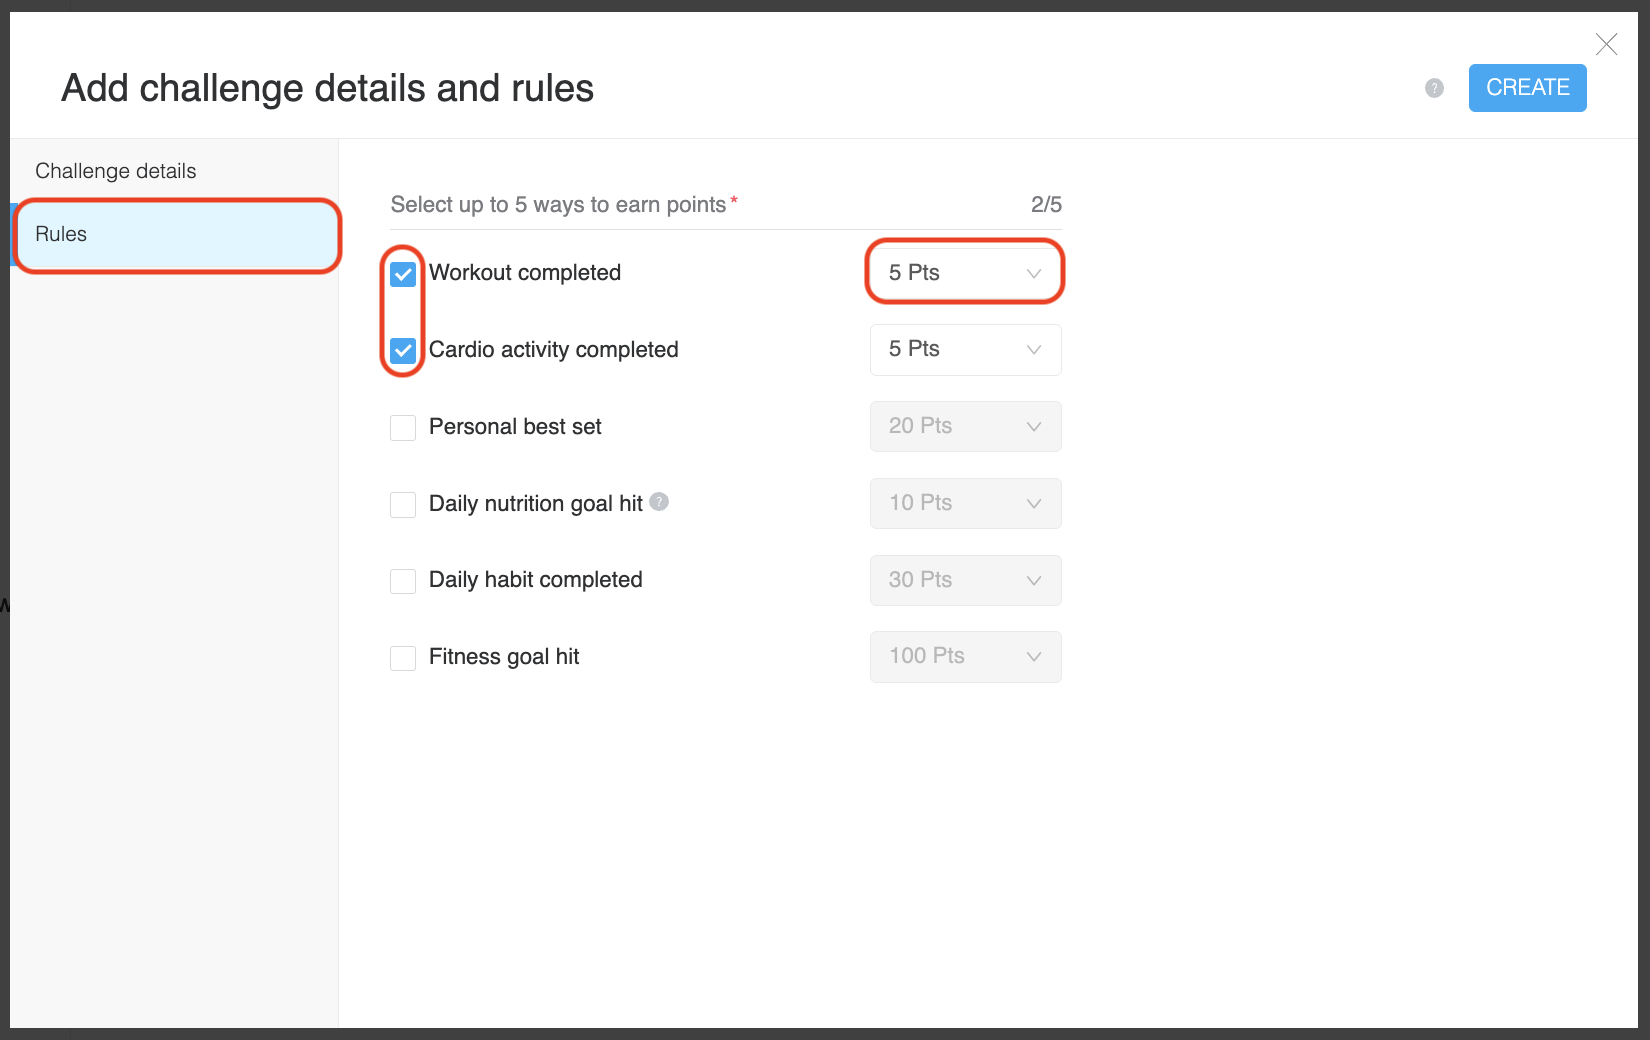The height and width of the screenshot is (1040, 1650).
Task: Open the 100 Pts fitness goal dropdown
Action: tap(965, 657)
